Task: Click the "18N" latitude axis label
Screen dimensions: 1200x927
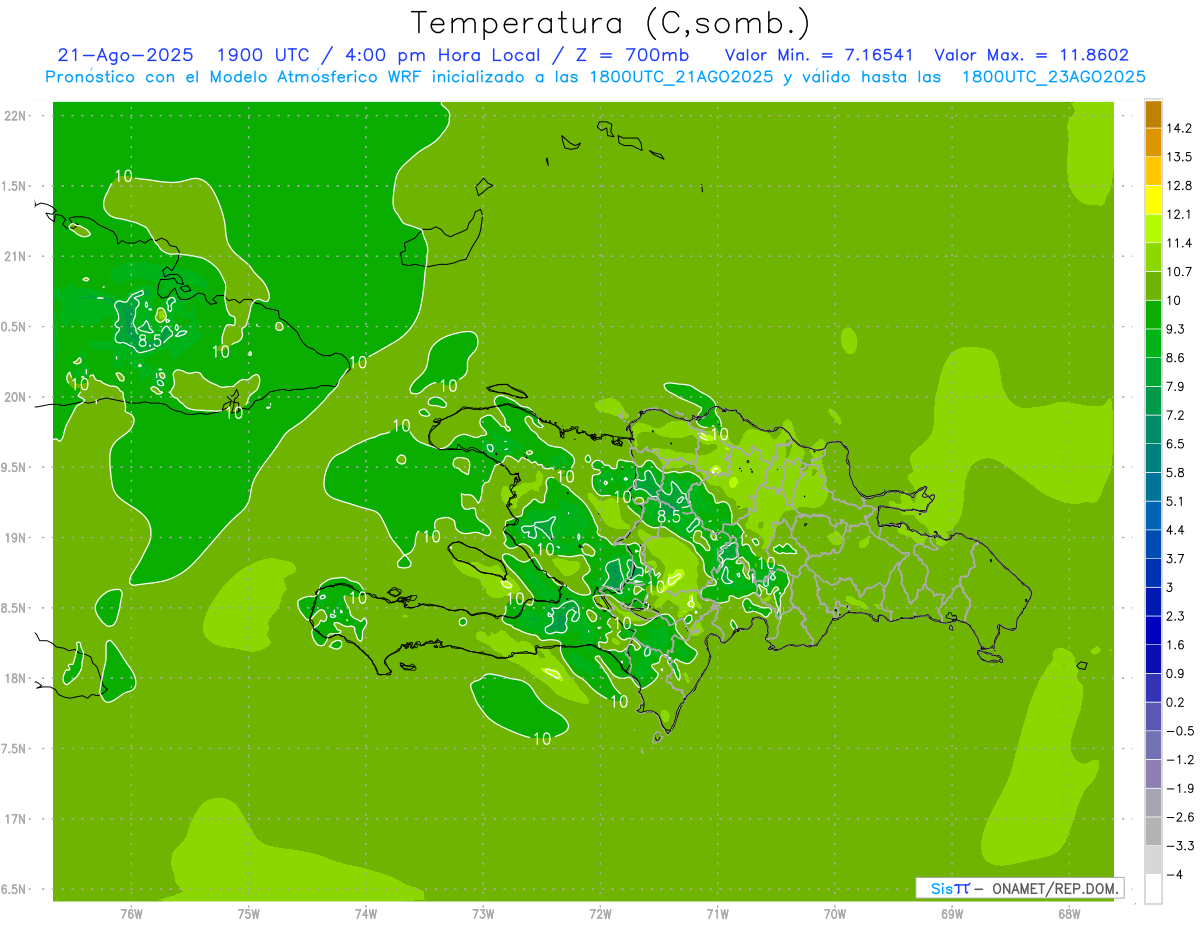Action: tap(17, 678)
